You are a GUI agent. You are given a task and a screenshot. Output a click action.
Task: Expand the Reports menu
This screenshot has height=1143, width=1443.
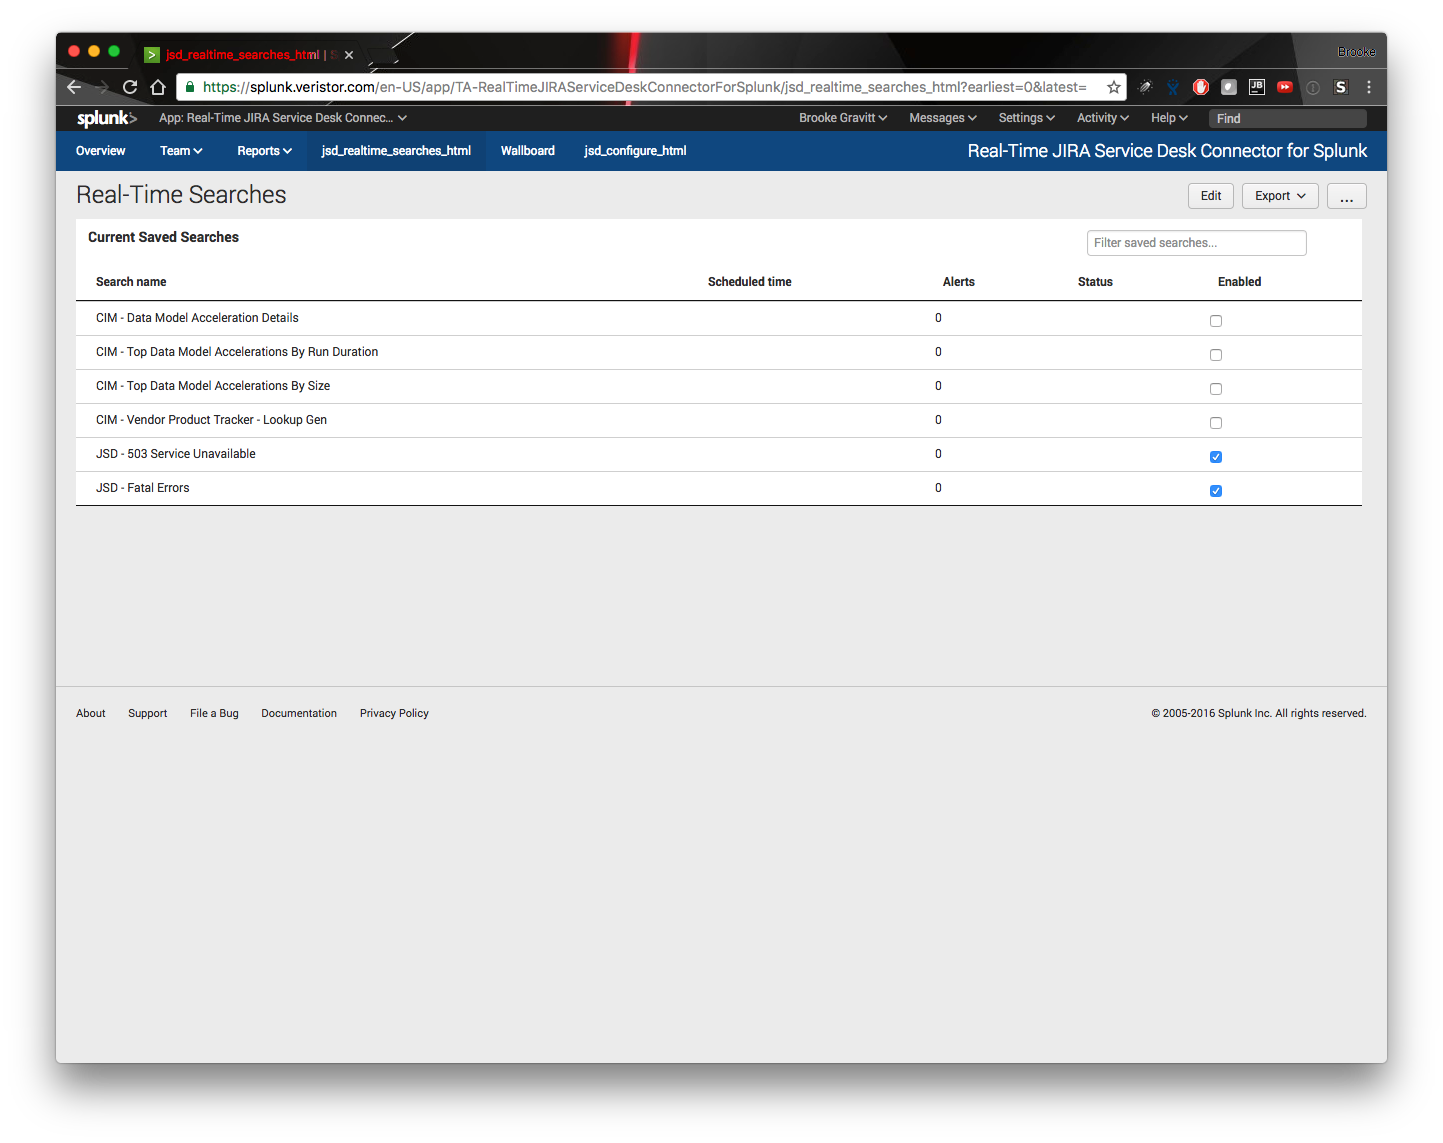(265, 151)
